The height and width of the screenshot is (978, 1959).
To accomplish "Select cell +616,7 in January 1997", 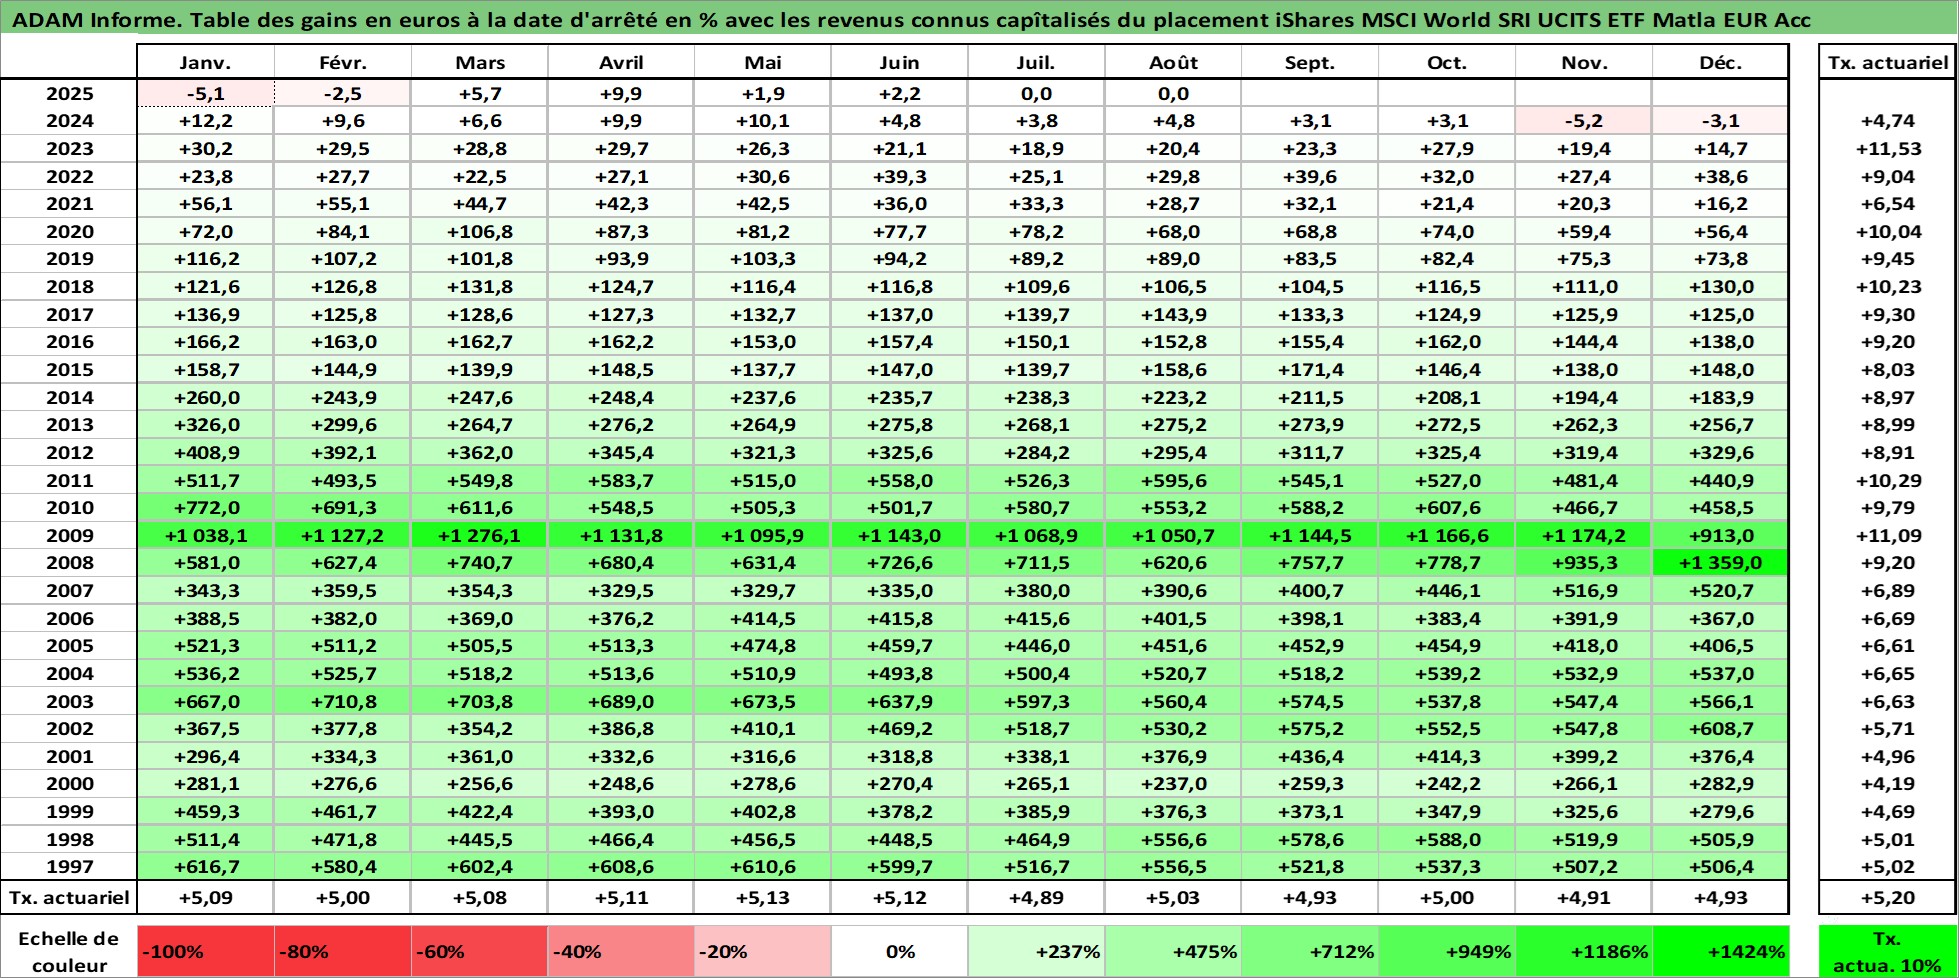I will 205,867.
